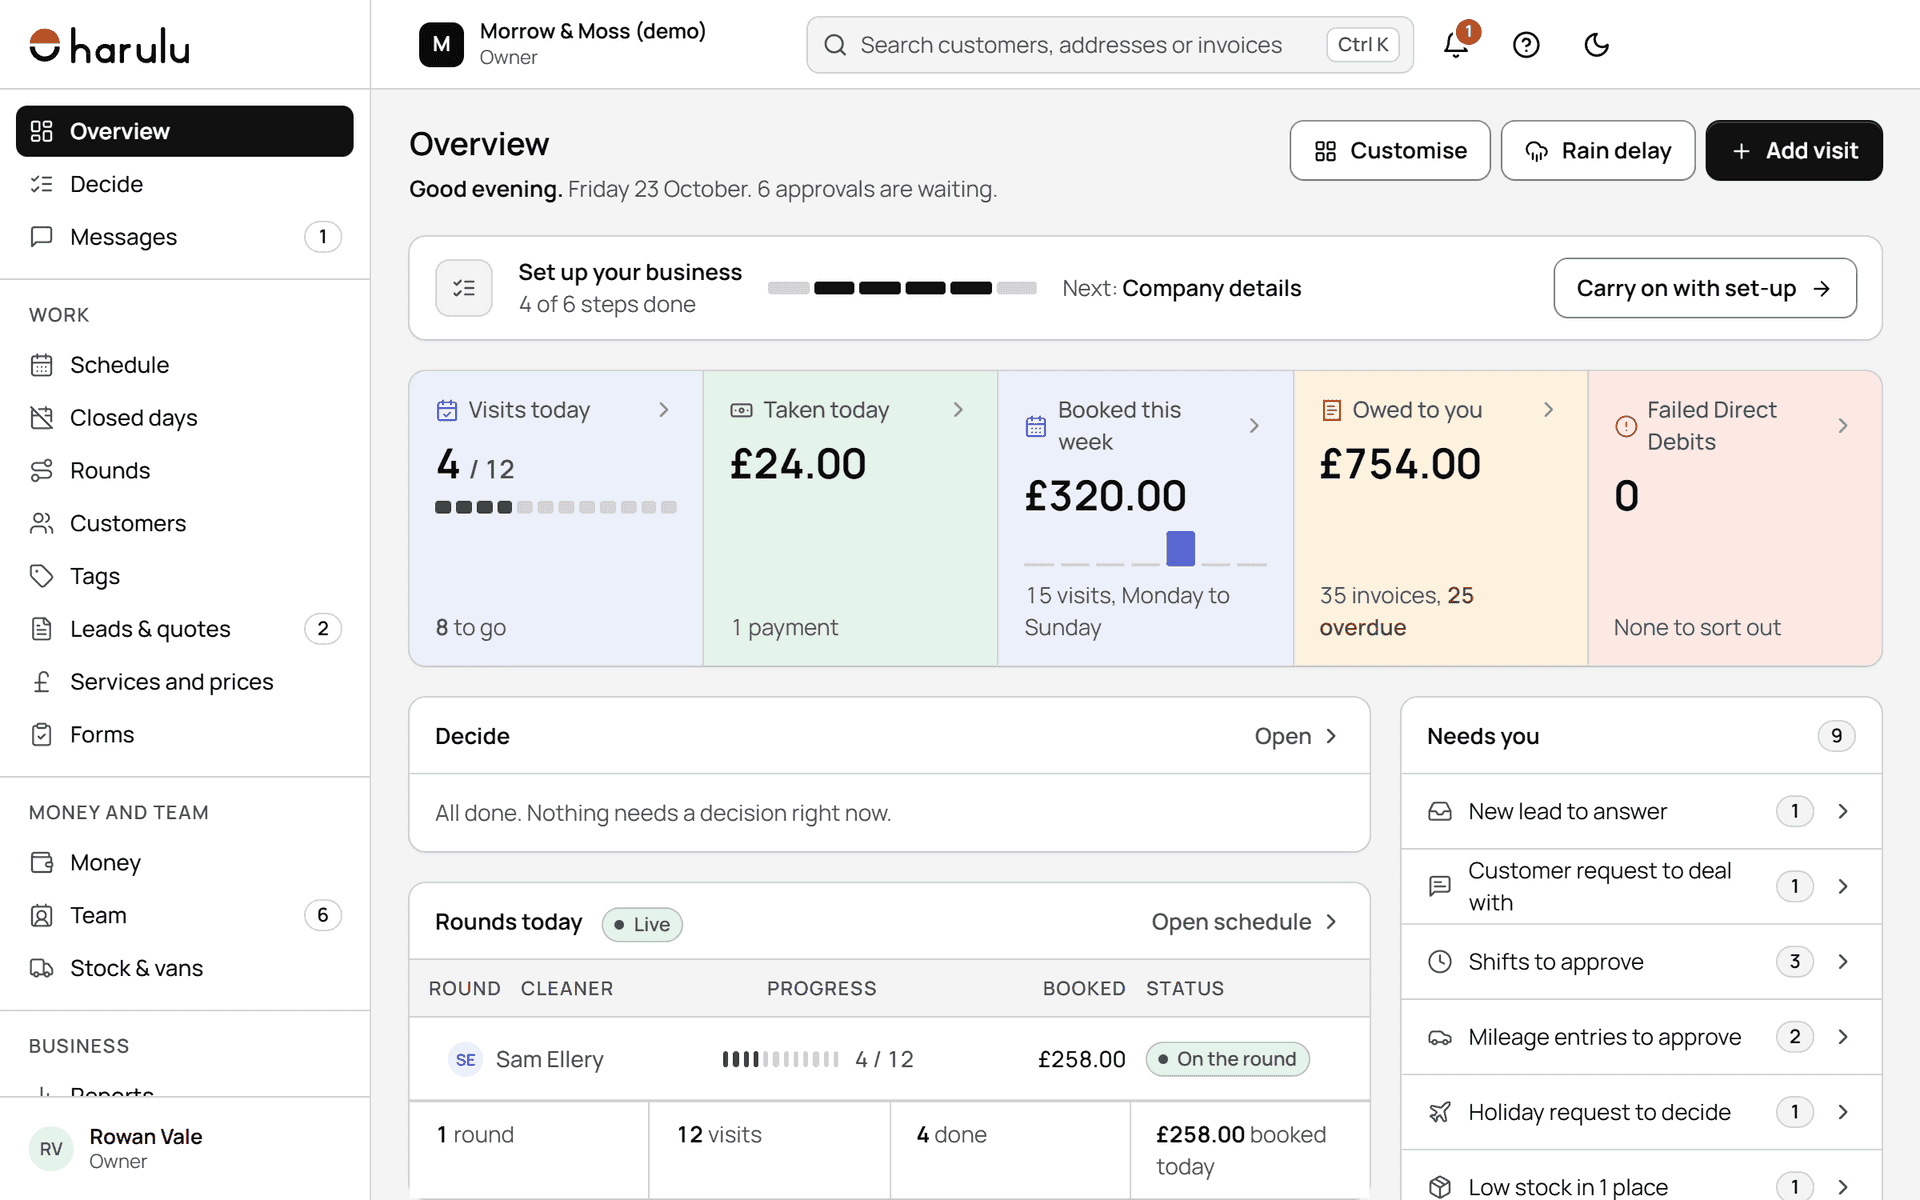Click the Visits today calendar icon
The height and width of the screenshot is (1200, 1920).
click(x=447, y=410)
